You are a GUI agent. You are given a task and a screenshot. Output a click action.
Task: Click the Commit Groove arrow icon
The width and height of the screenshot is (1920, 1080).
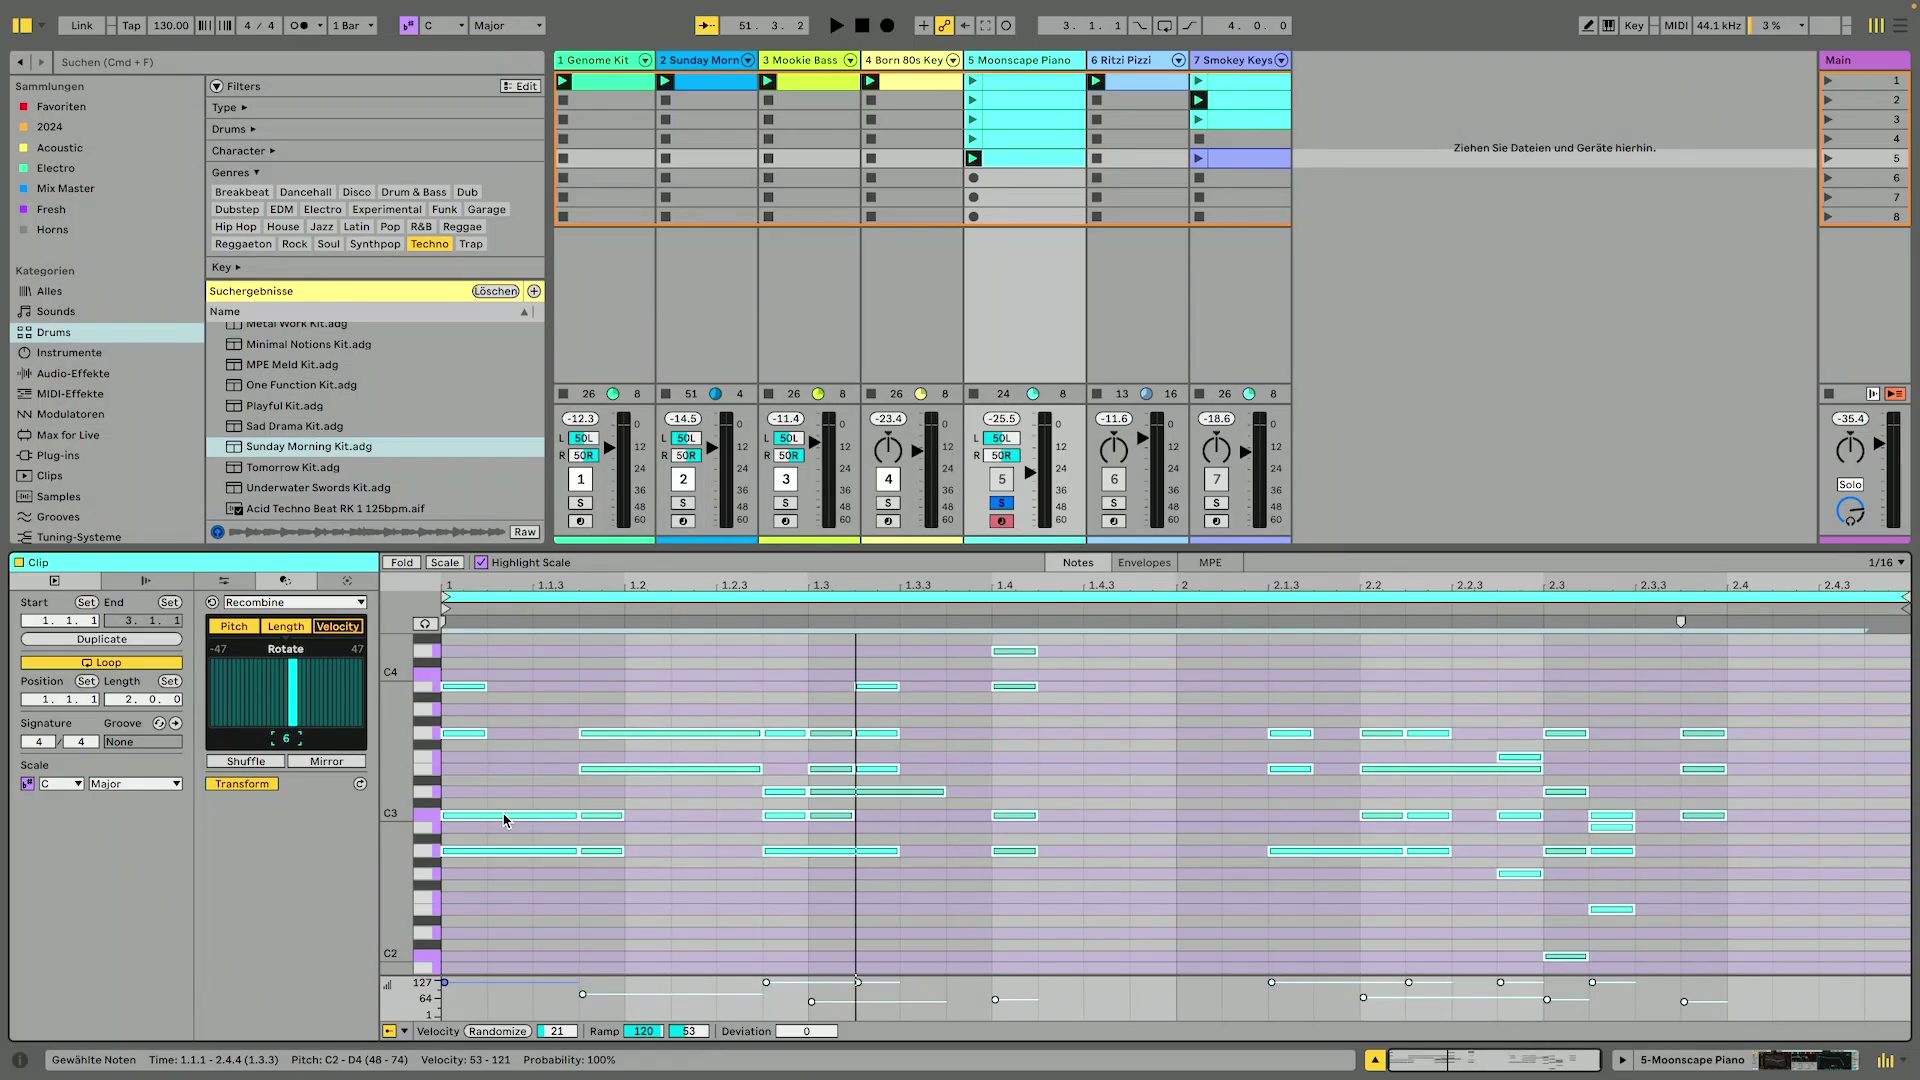point(176,723)
